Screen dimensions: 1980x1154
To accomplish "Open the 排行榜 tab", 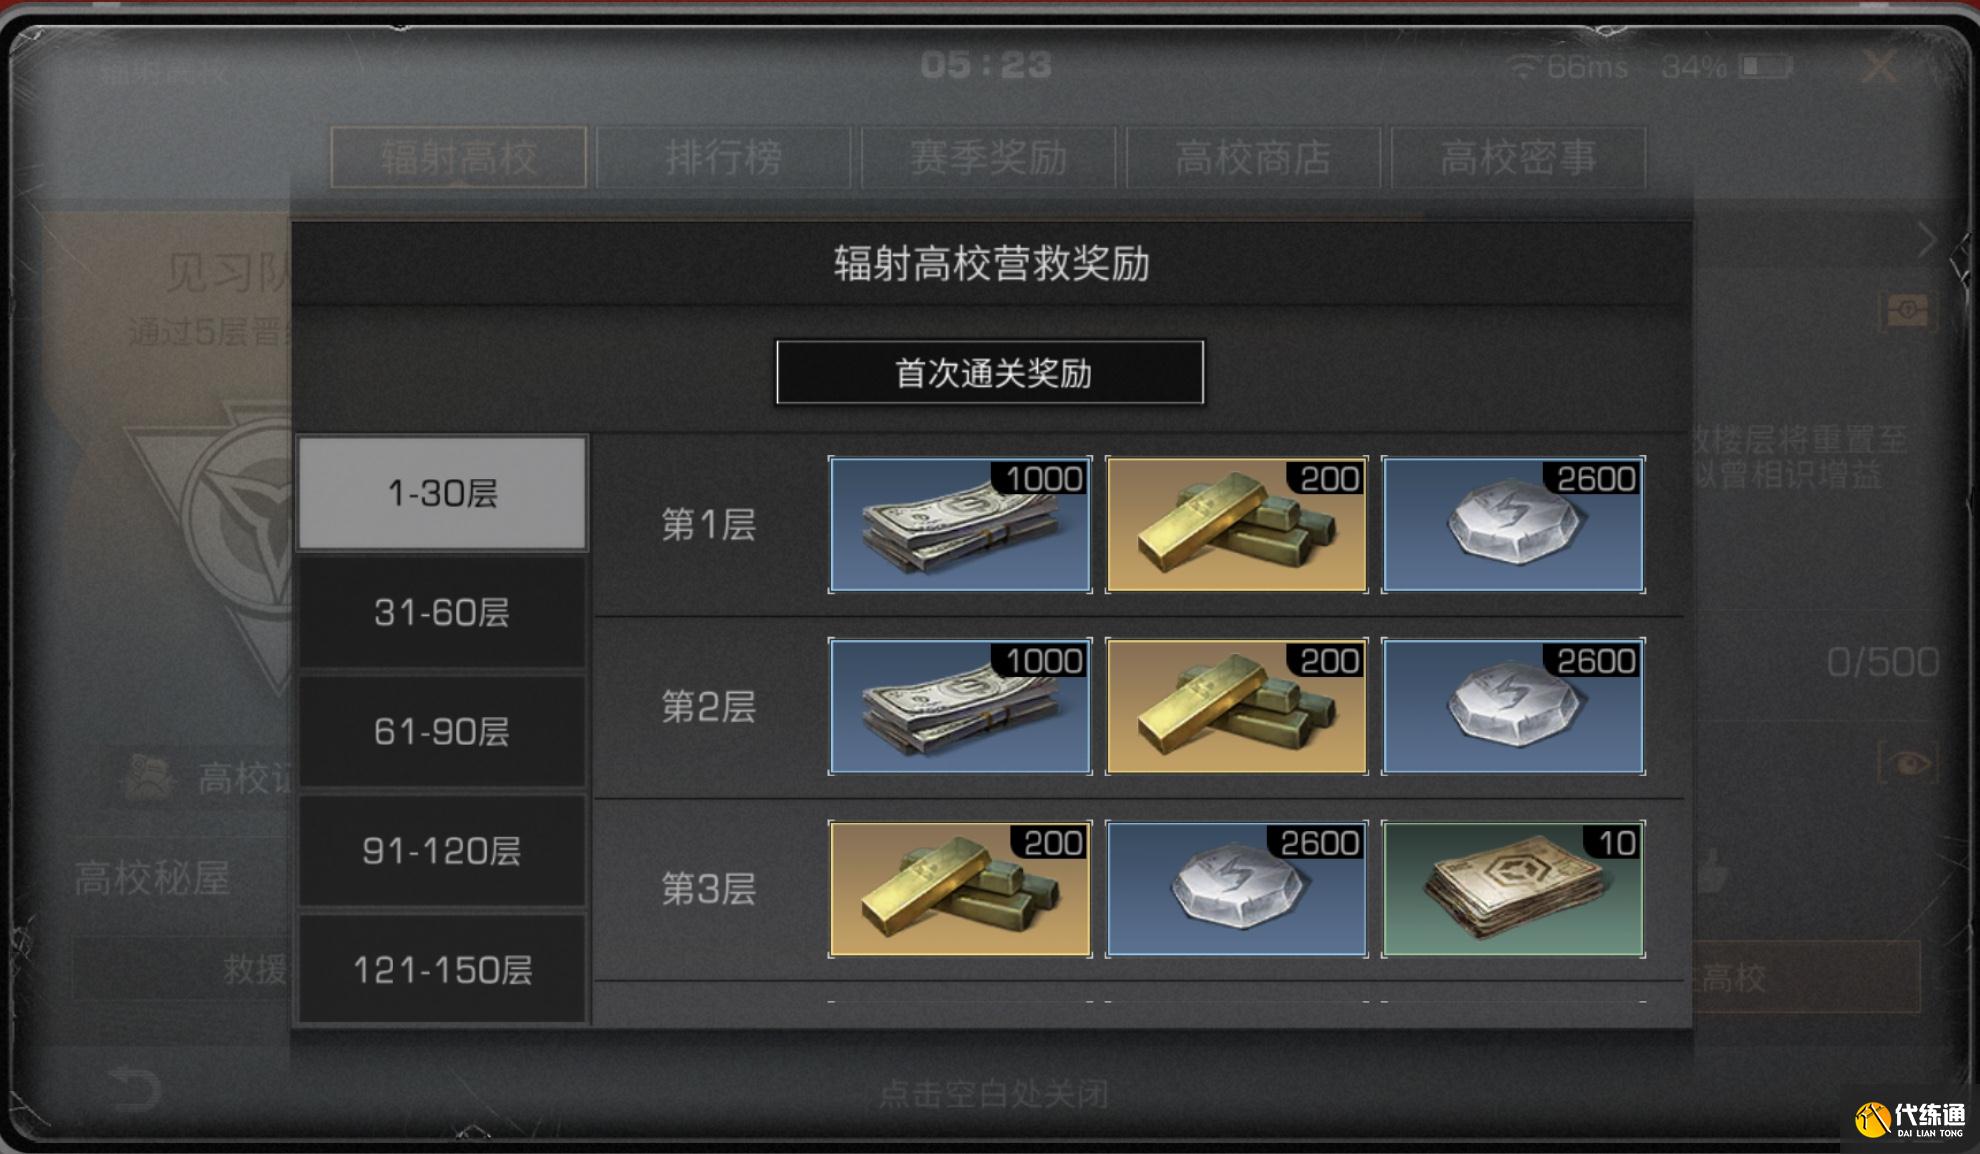I will coord(723,157).
